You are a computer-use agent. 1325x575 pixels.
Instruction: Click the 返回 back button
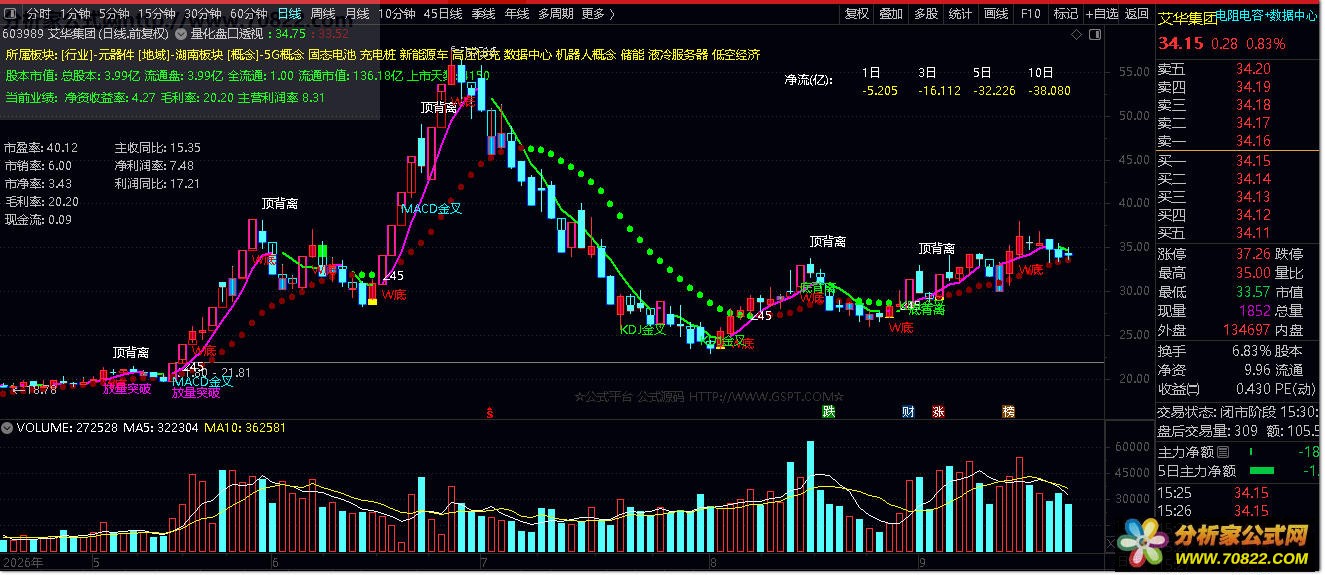click(x=1137, y=14)
